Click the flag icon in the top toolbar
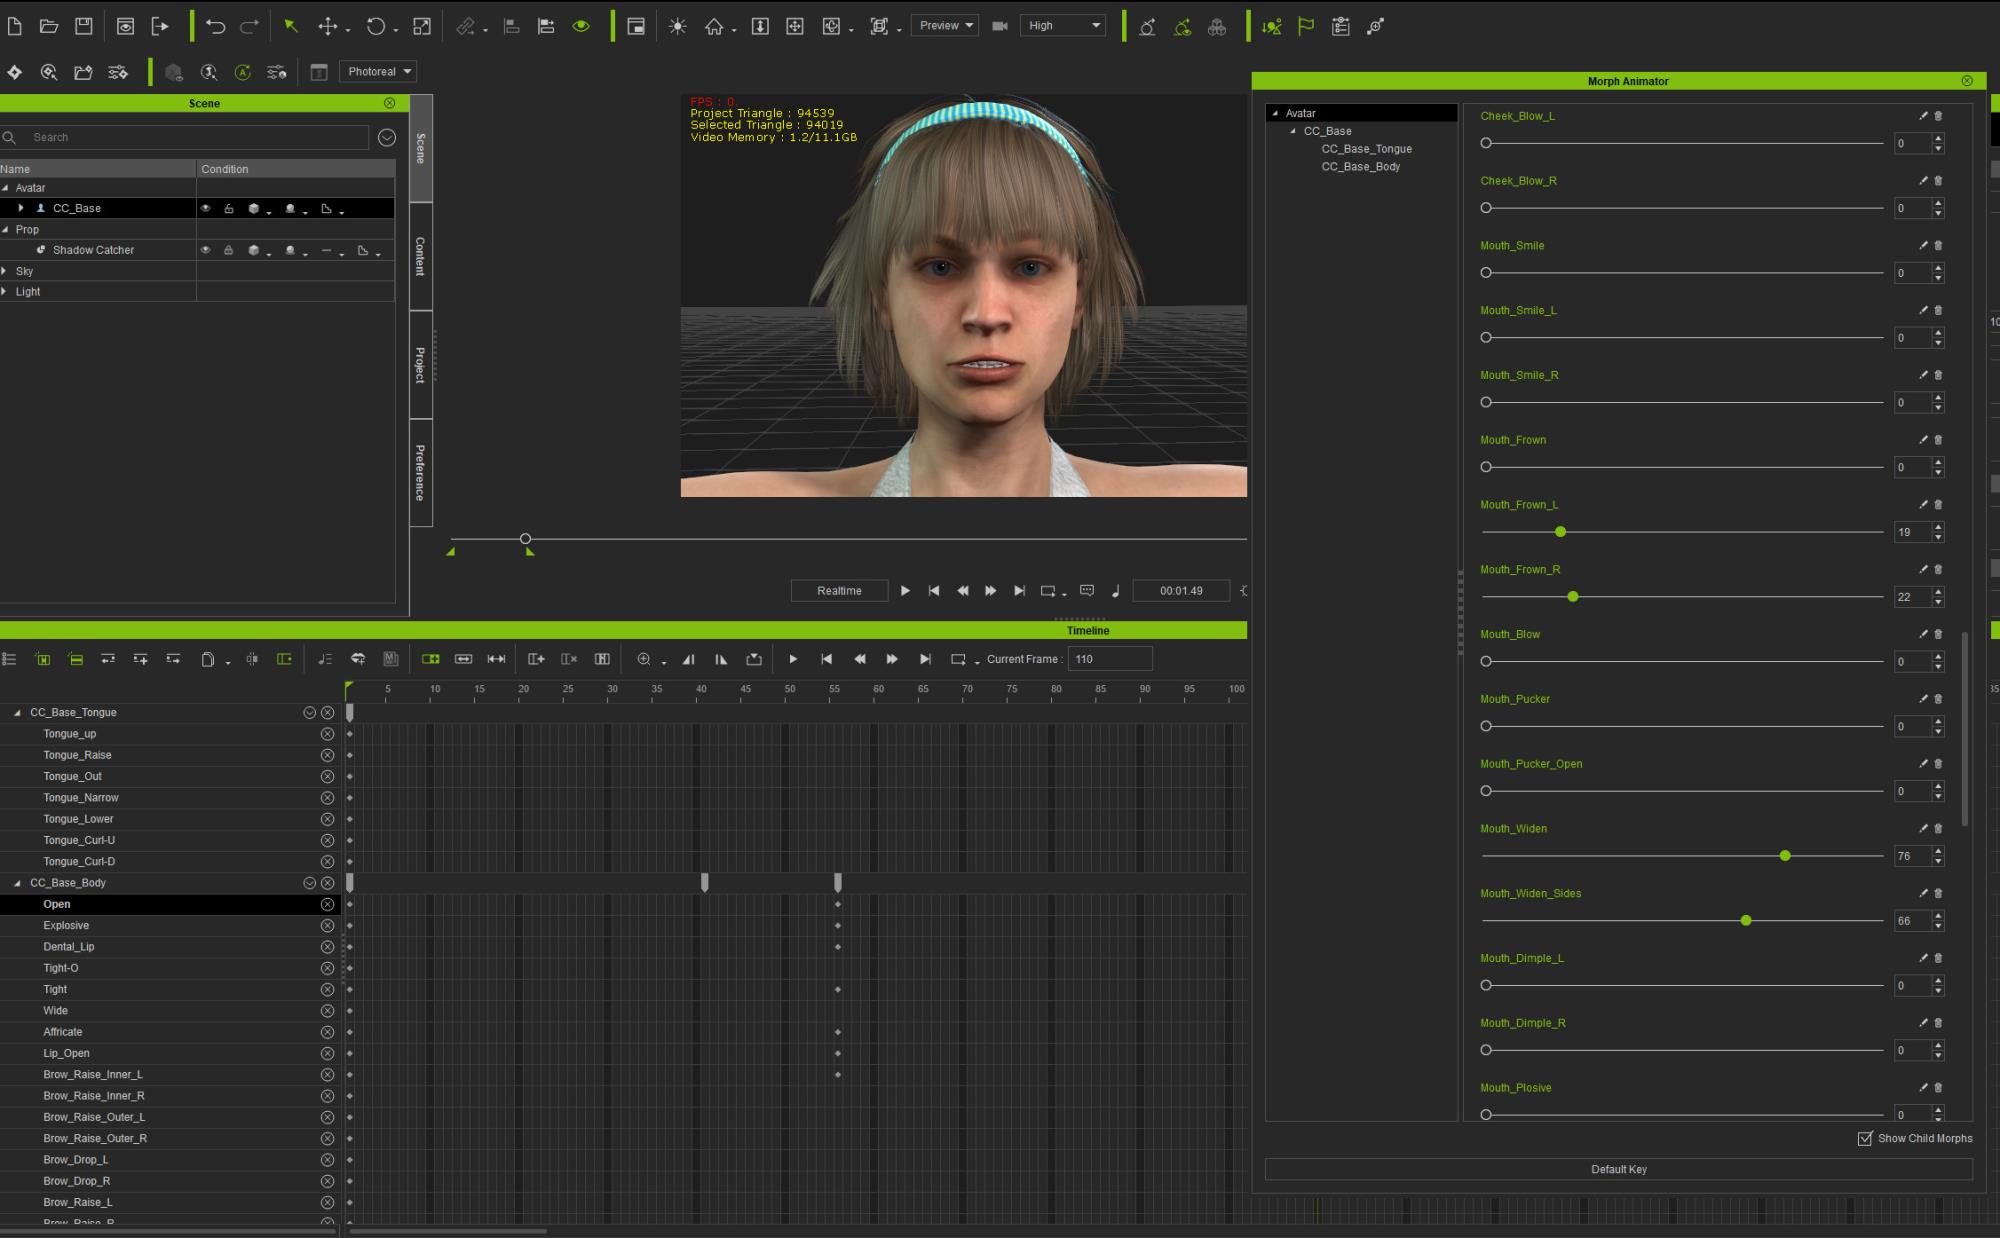2000x1238 pixels. [1306, 26]
